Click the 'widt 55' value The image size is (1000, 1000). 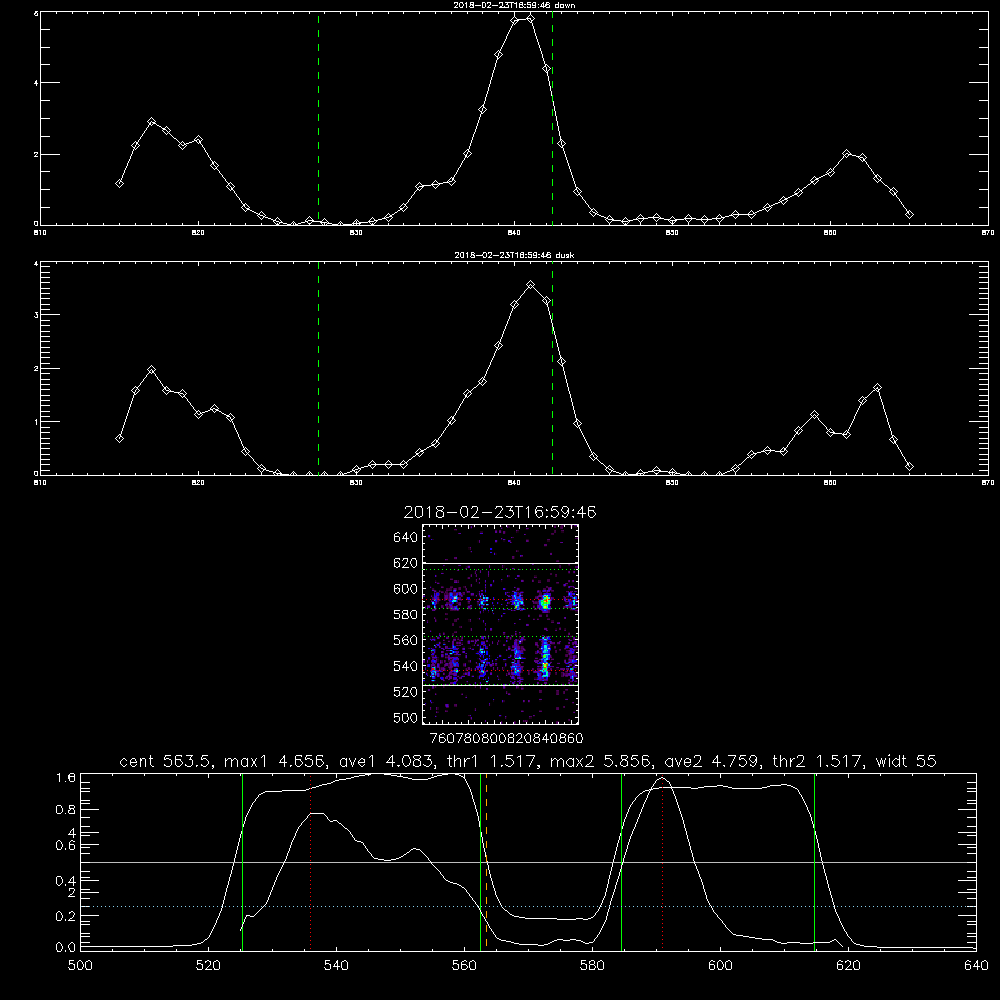click(x=906, y=761)
